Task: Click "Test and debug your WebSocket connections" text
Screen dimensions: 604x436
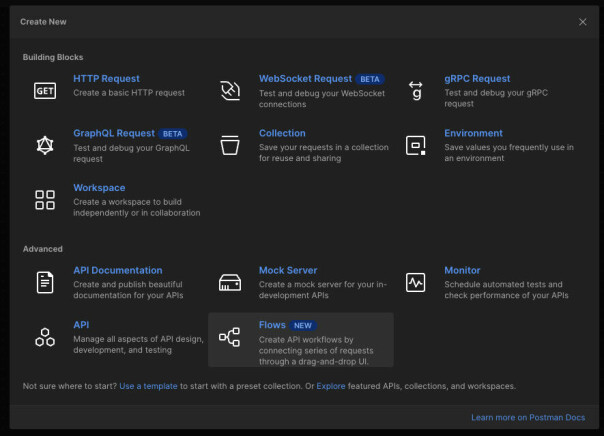Action: pos(322,99)
